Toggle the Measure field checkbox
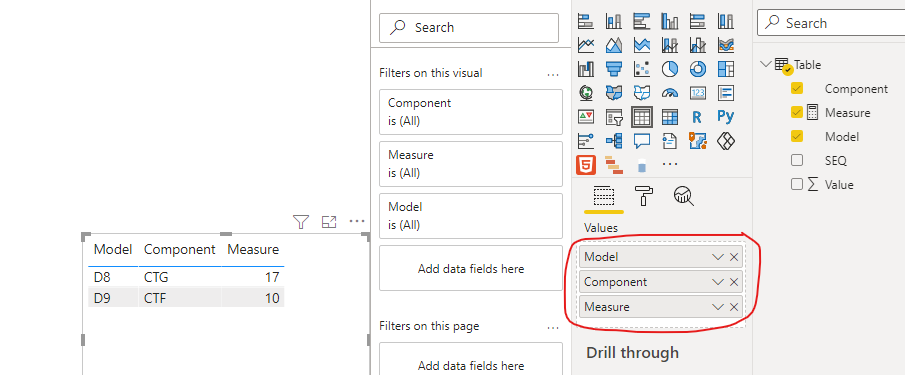The width and height of the screenshot is (905, 375). point(797,112)
